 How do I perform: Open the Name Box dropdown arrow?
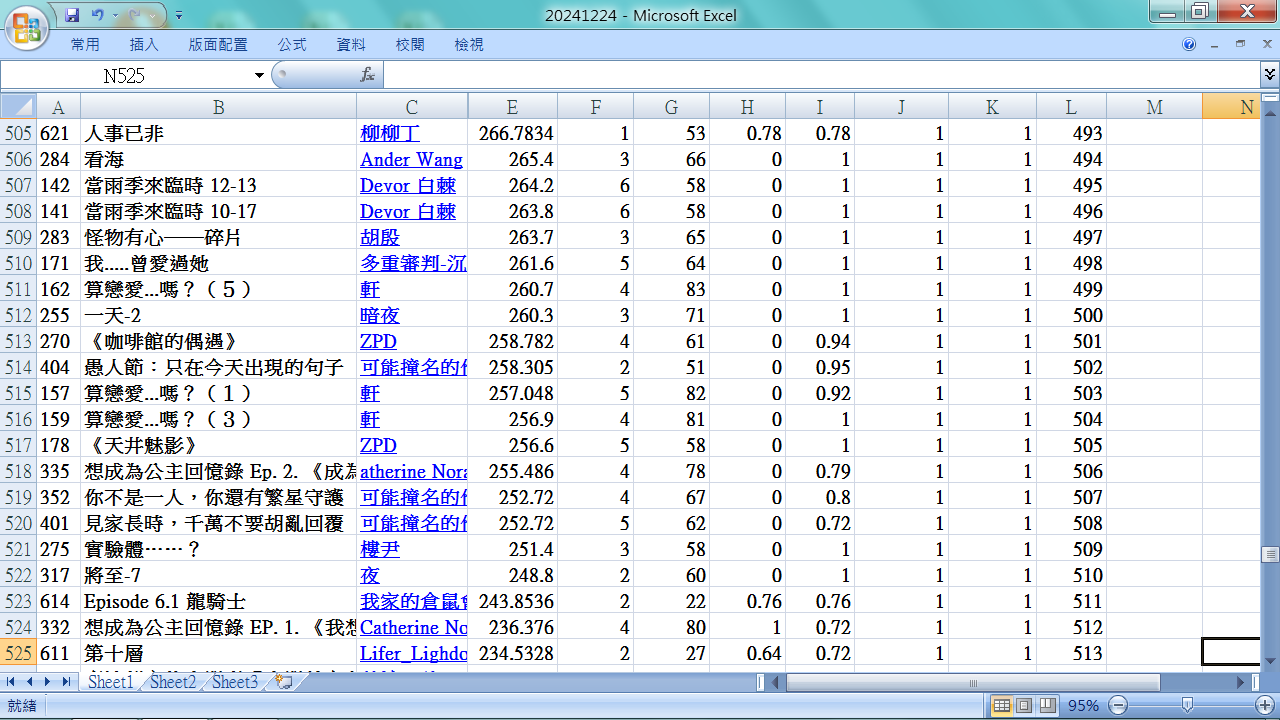click(260, 75)
